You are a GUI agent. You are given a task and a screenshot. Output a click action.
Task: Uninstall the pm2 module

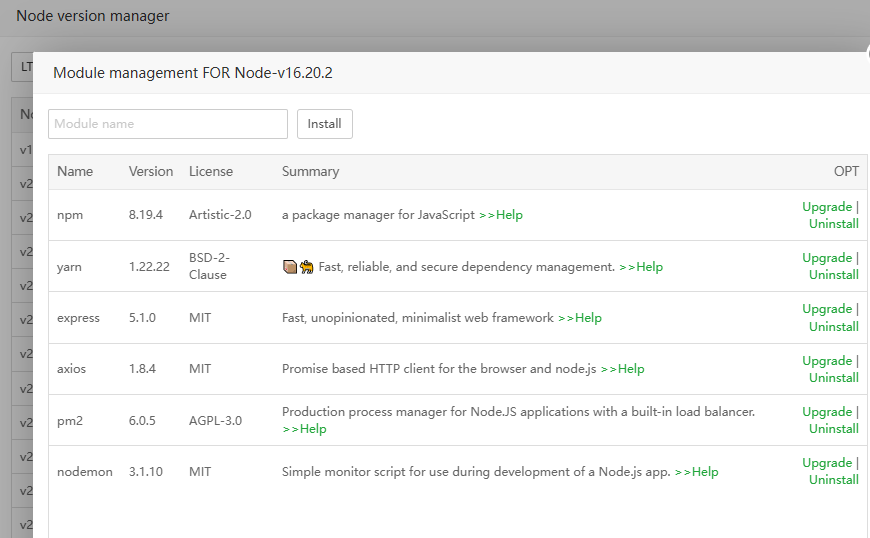[833, 429]
